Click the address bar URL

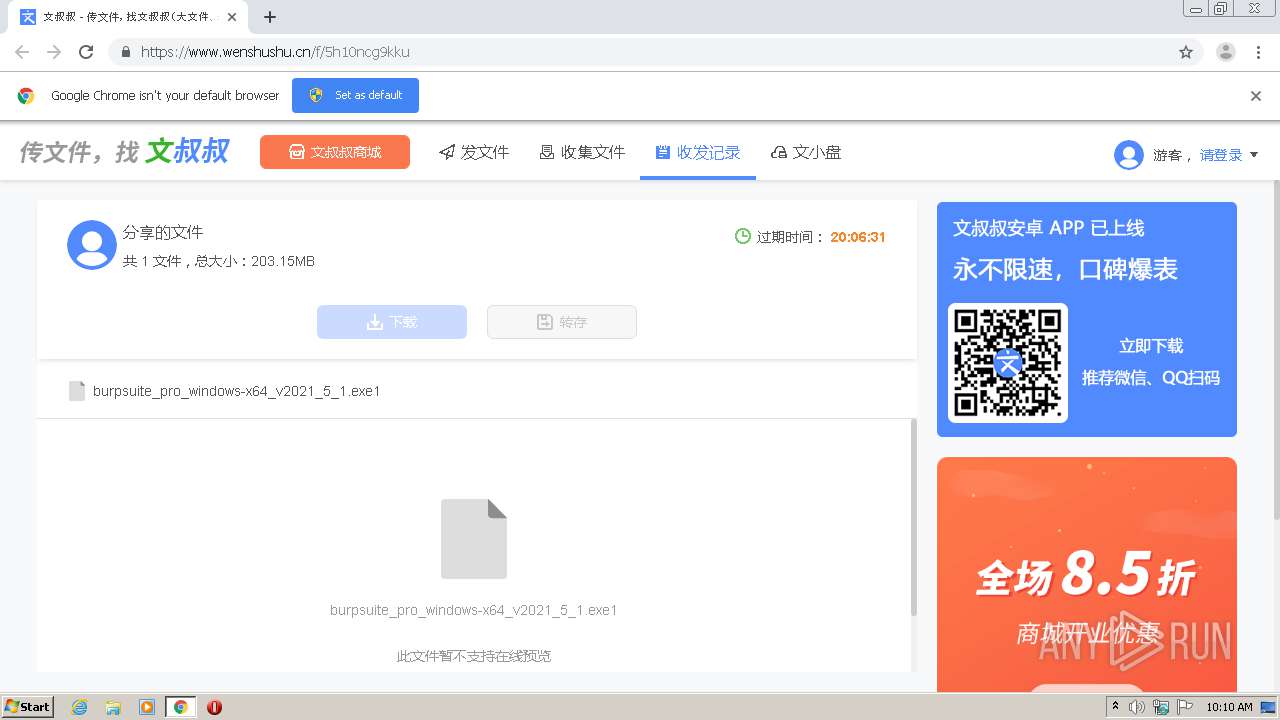[x=275, y=52]
